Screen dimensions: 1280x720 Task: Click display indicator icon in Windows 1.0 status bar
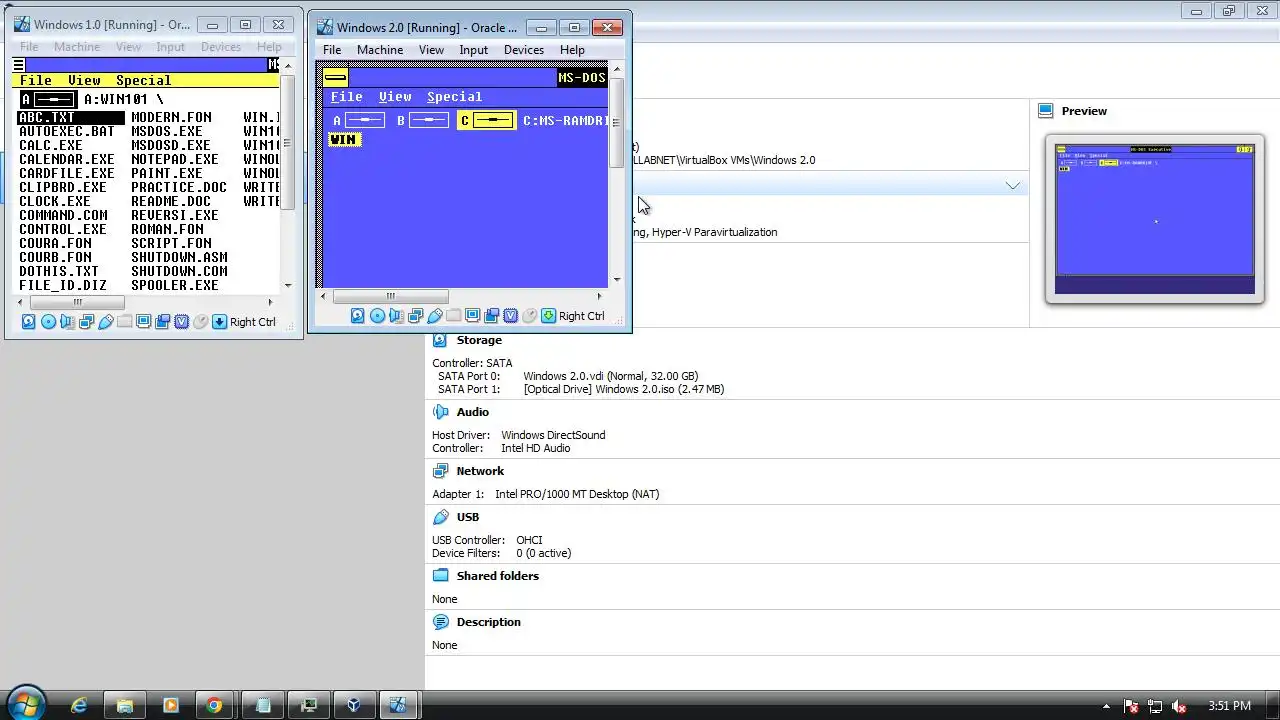(143, 322)
